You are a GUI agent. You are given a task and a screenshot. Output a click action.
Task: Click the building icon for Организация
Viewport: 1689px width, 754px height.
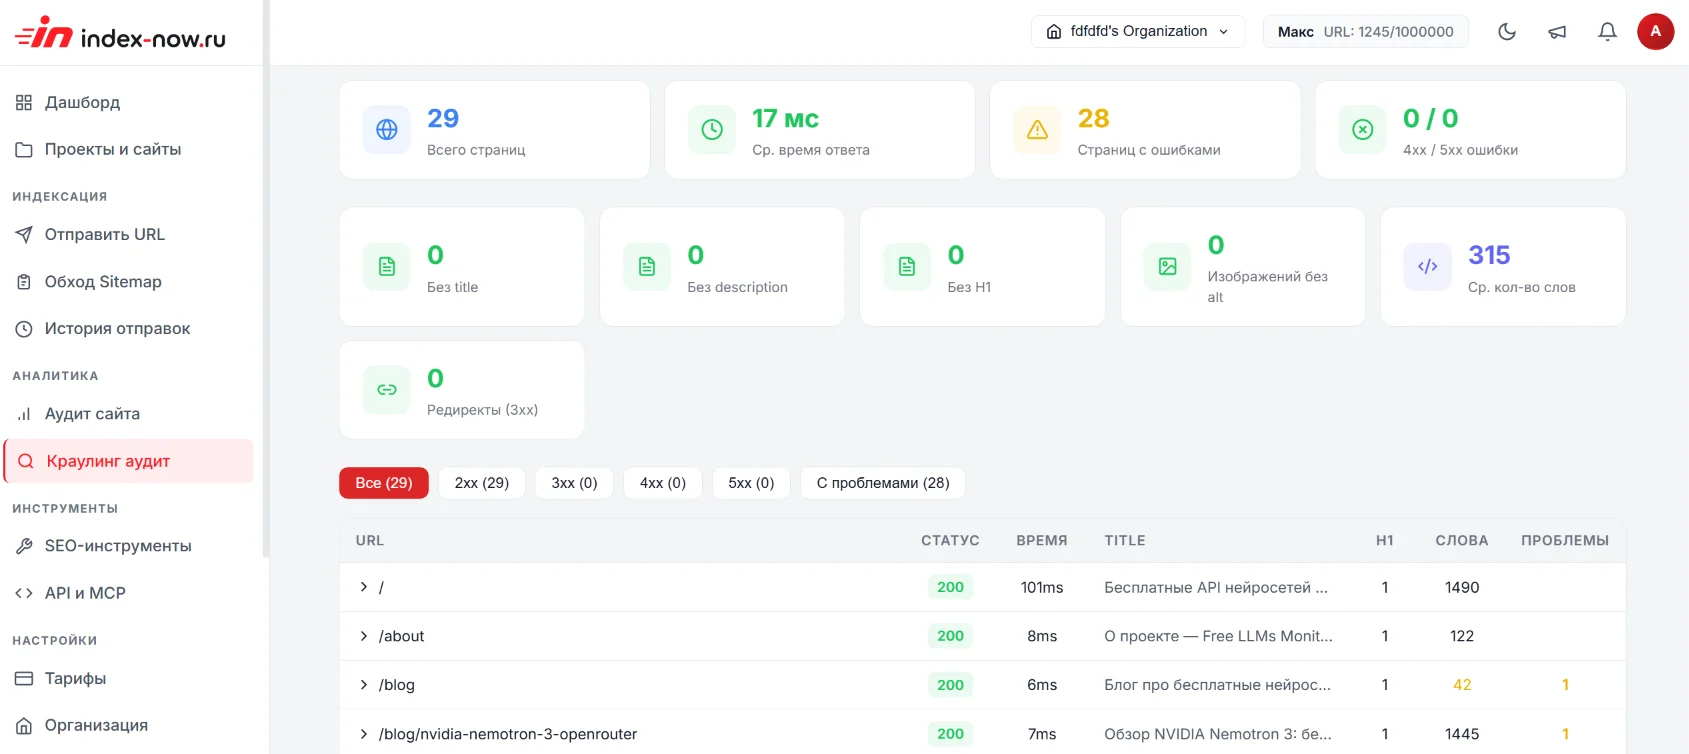(x=24, y=725)
